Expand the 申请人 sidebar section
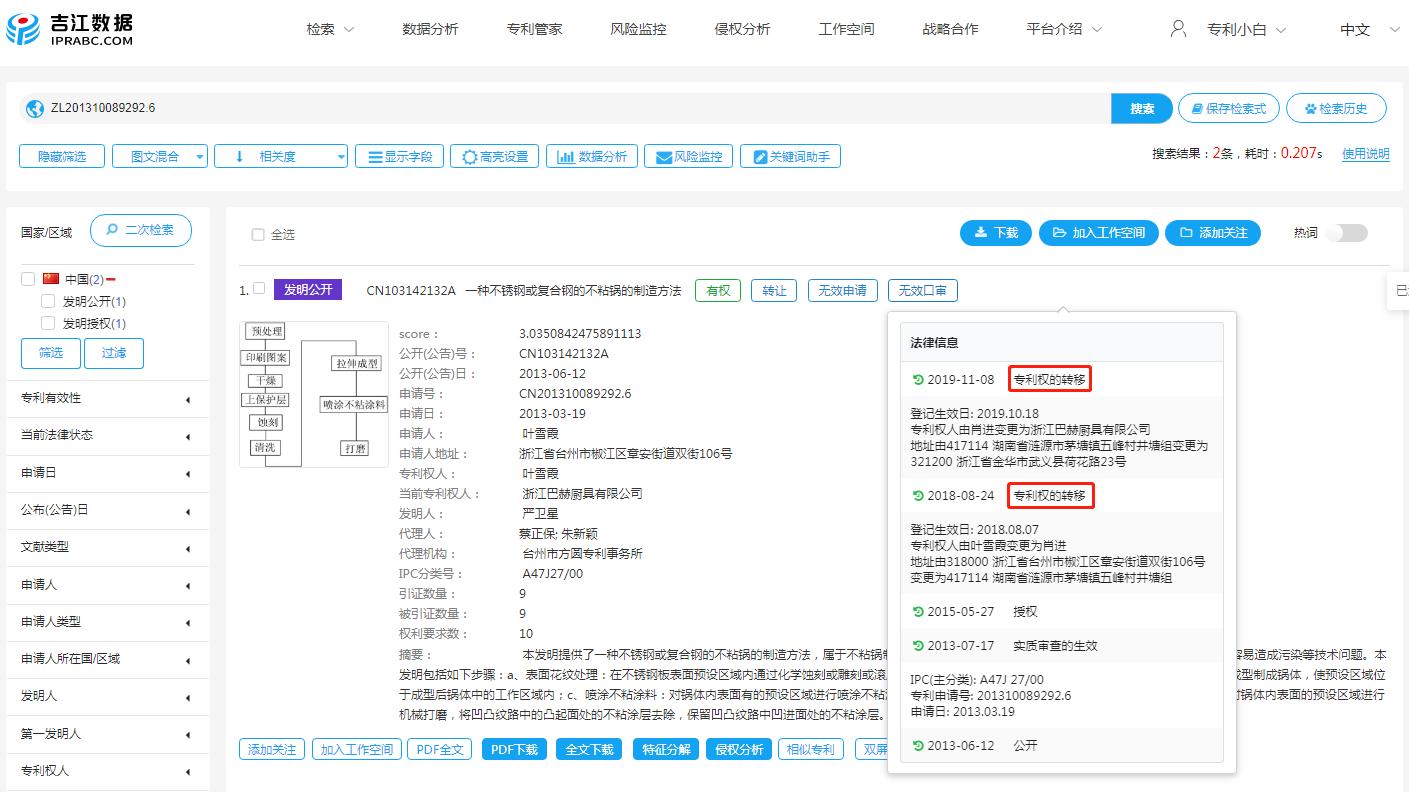 [x=107, y=585]
